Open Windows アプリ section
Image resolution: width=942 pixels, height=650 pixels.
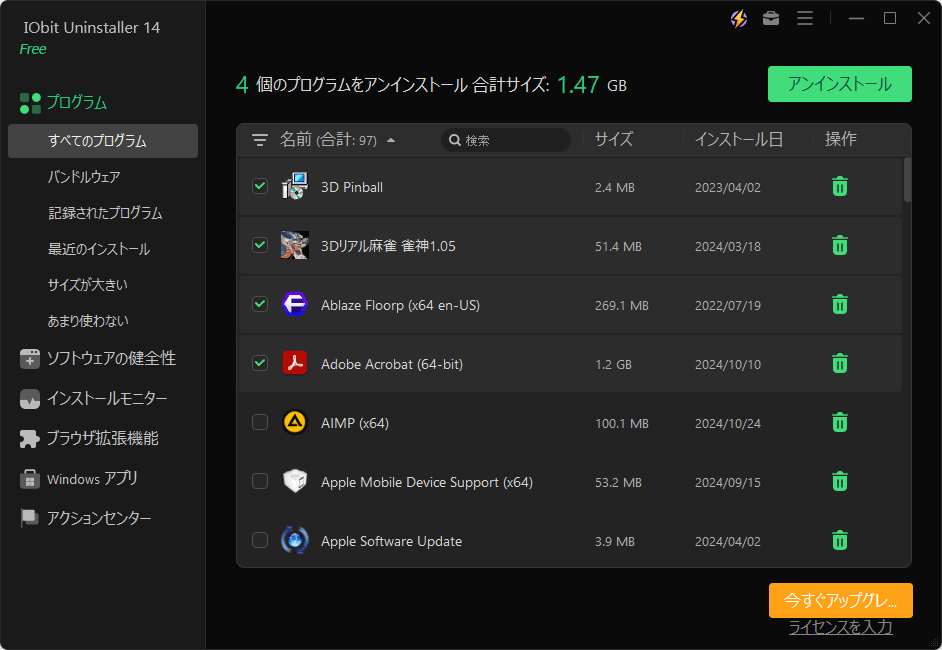click(79, 479)
